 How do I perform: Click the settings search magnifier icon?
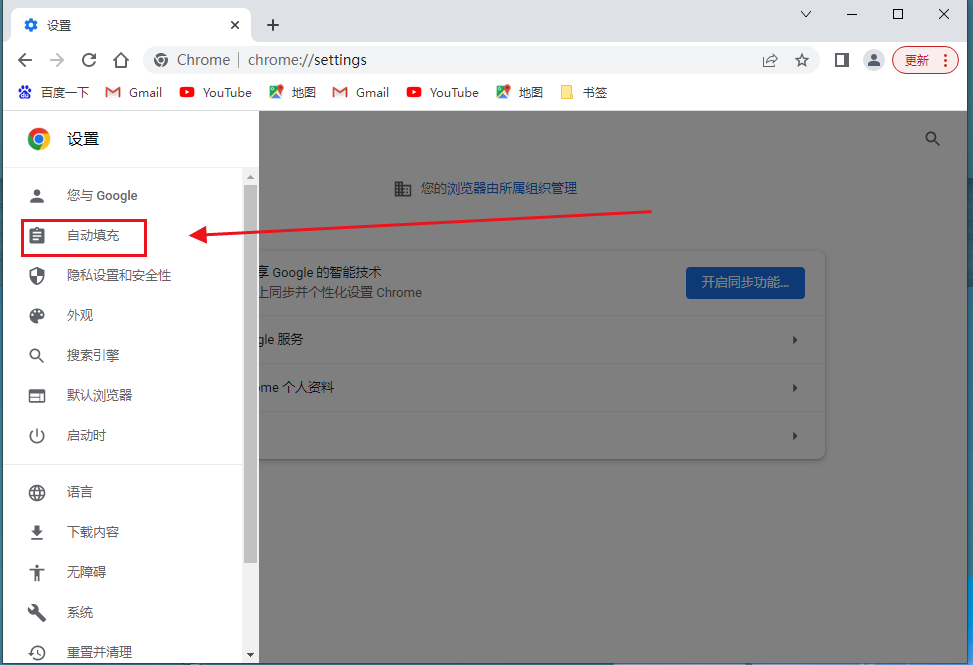(932, 139)
